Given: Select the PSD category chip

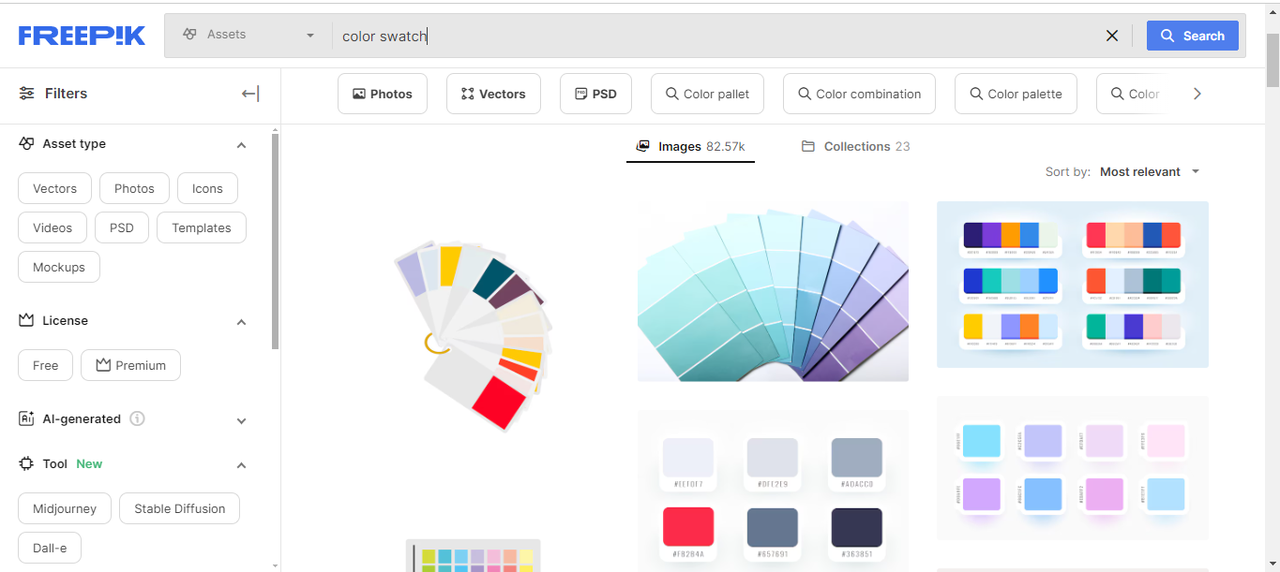Looking at the screenshot, I should 596,94.
